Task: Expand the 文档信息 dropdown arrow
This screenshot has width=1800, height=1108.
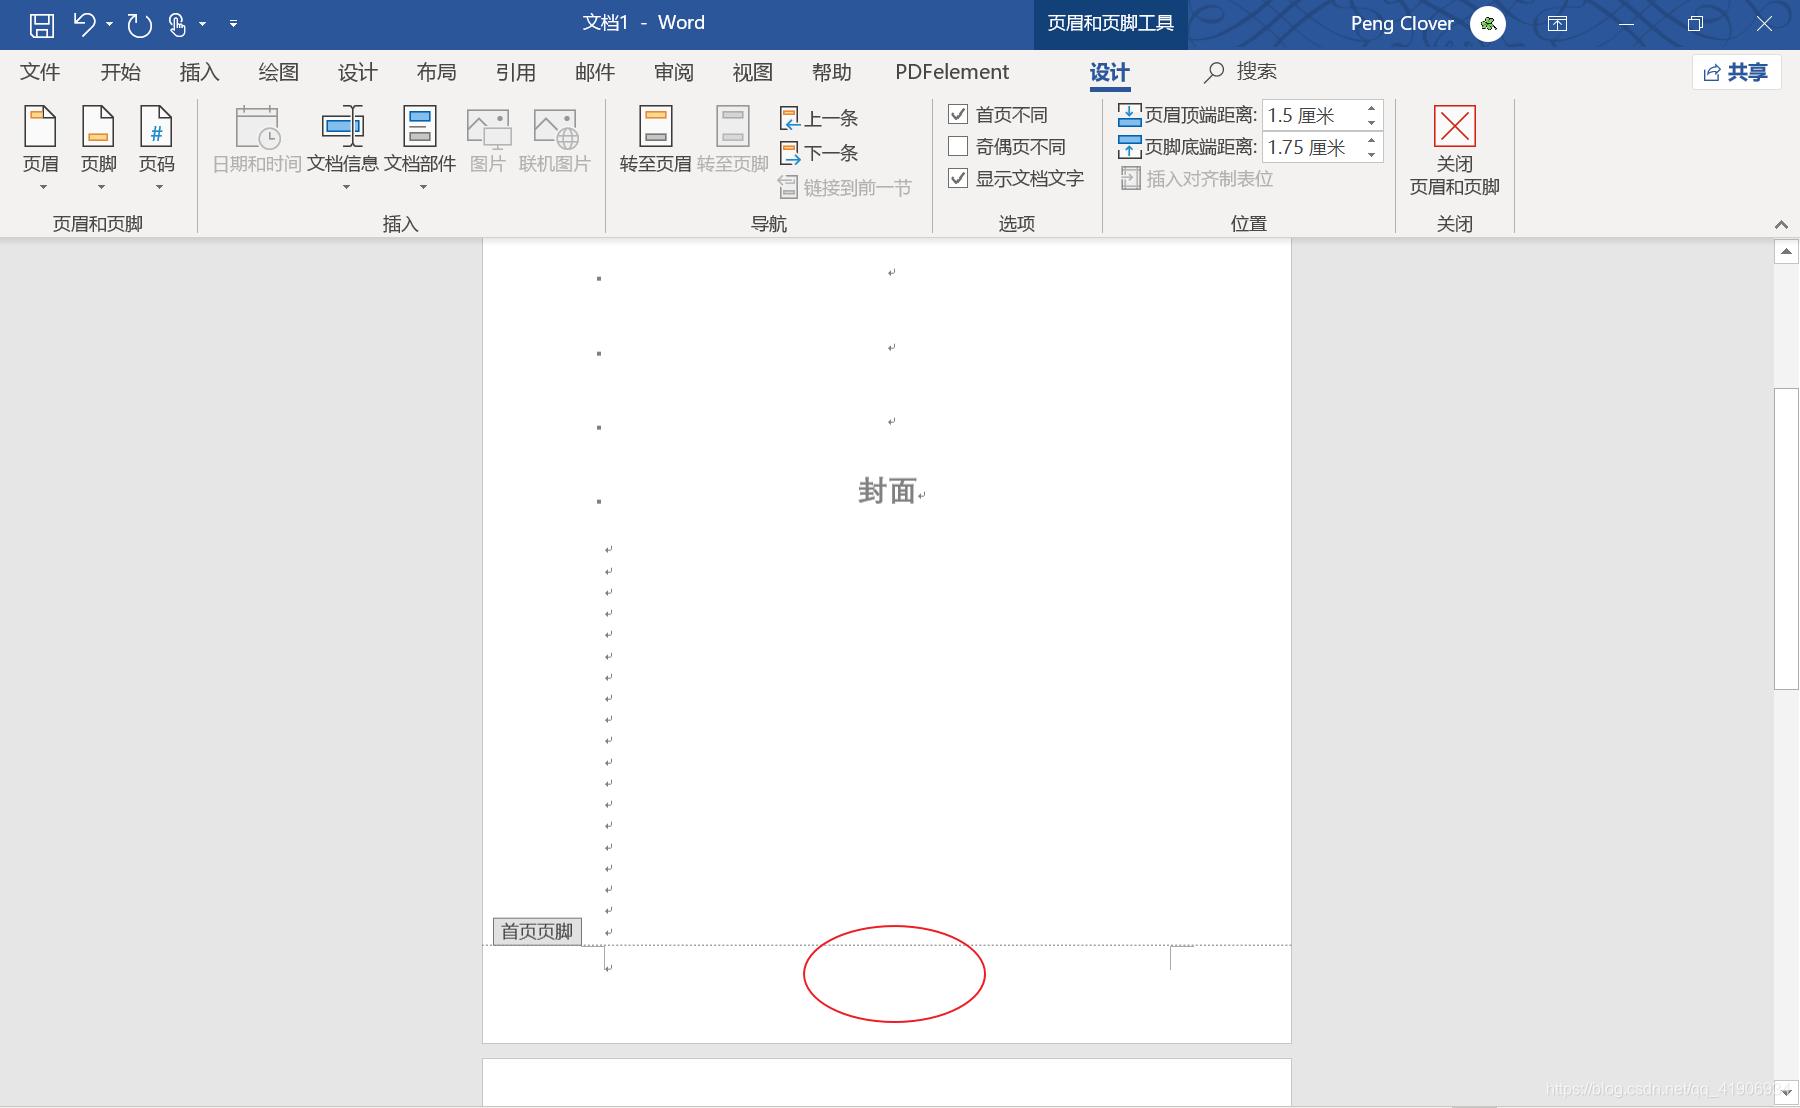Action: [x=346, y=187]
